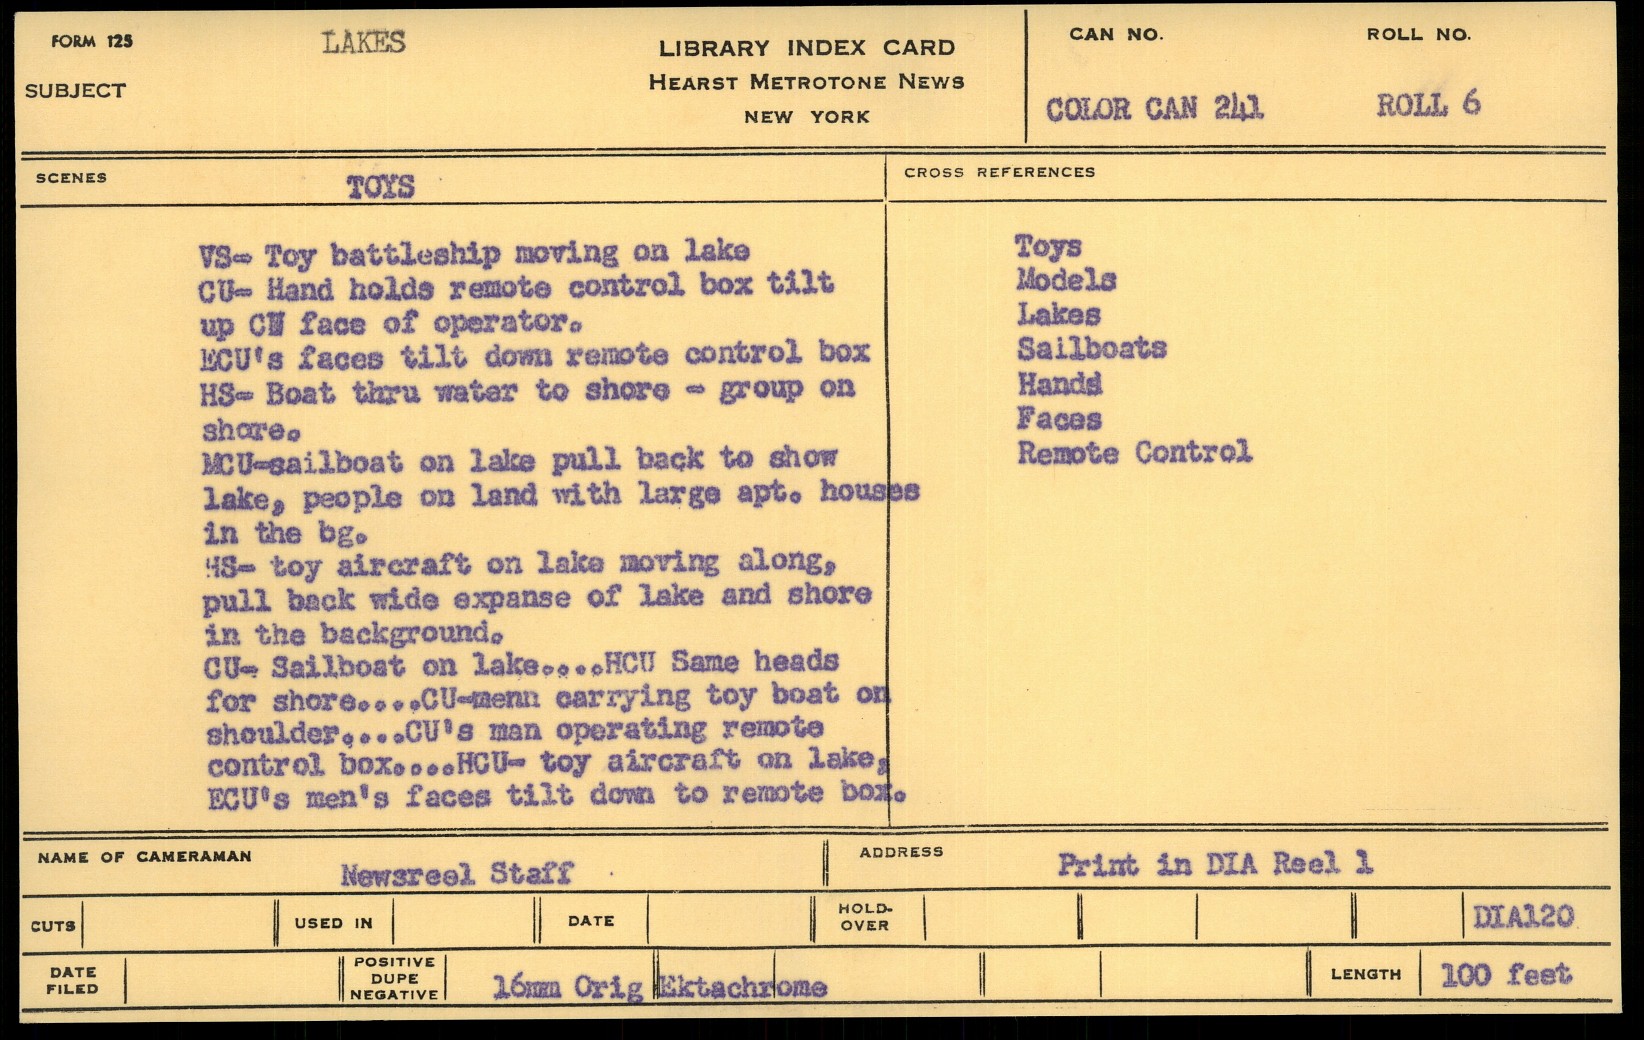Screen dimensions: 1644x1040
Task: Click the TOYS scenes heading
Action: click(x=380, y=187)
